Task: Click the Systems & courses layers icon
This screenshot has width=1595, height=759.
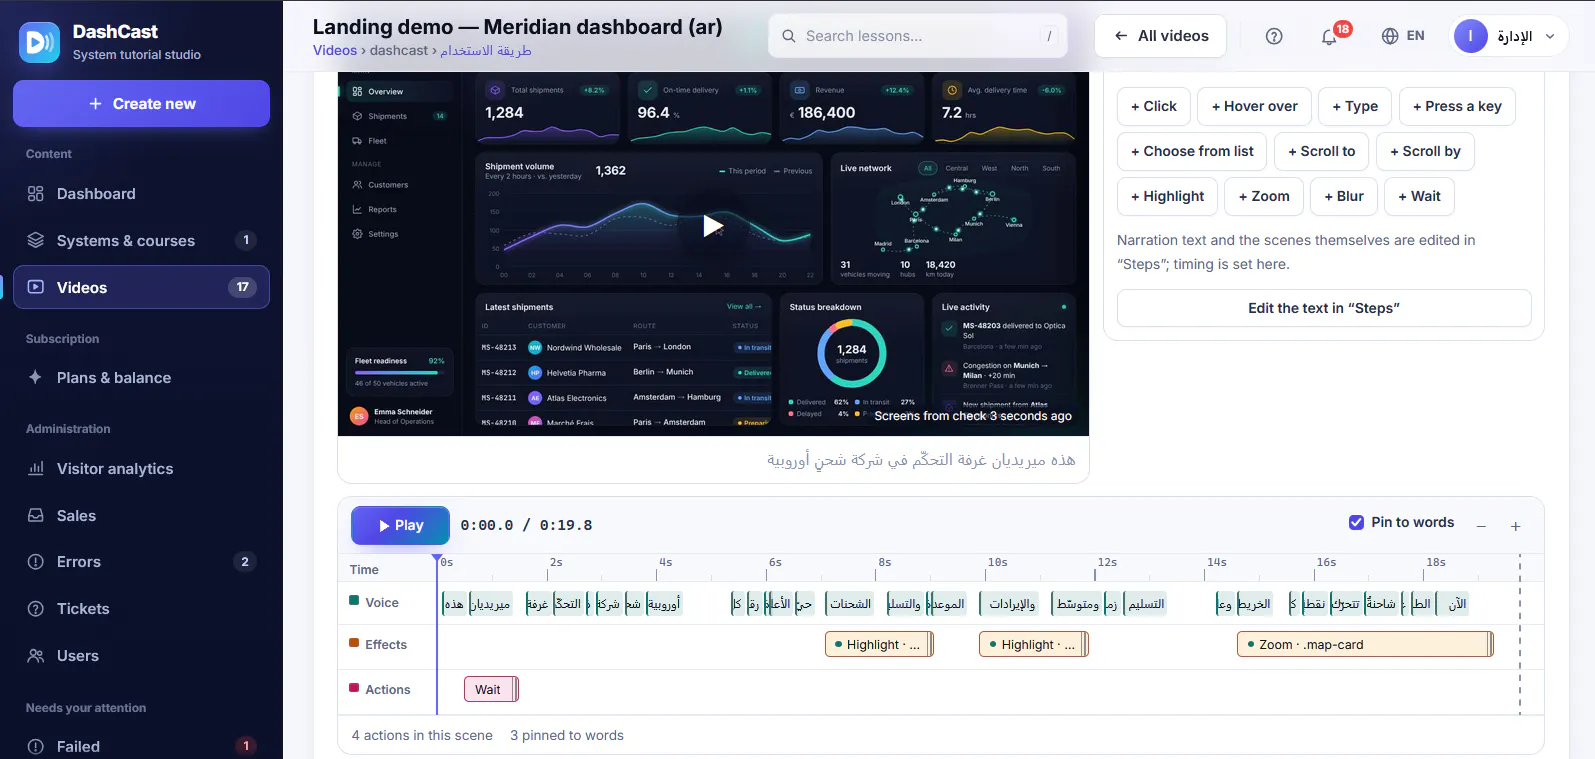Action: 36,240
